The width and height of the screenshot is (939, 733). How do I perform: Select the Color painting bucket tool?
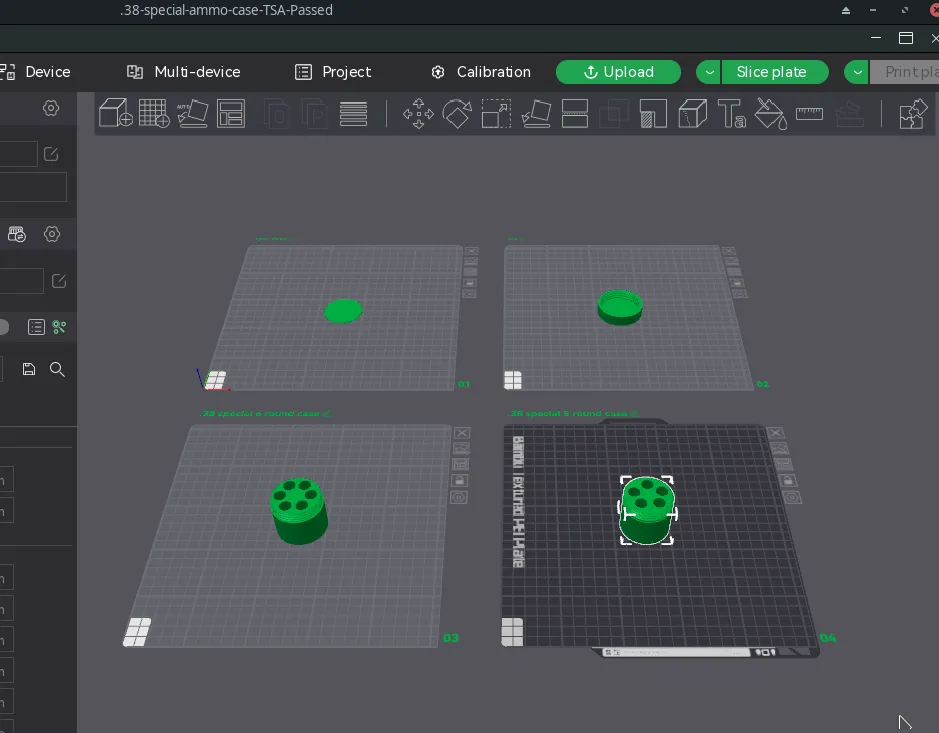pos(770,113)
